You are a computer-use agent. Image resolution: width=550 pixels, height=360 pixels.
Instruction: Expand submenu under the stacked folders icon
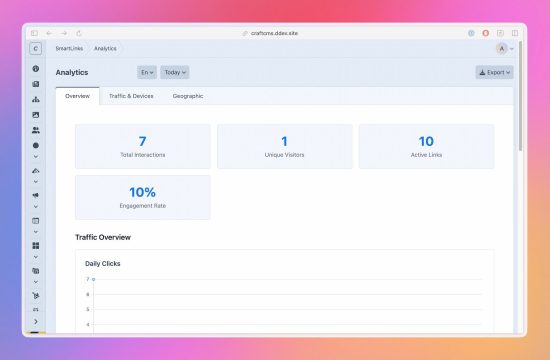(35, 282)
